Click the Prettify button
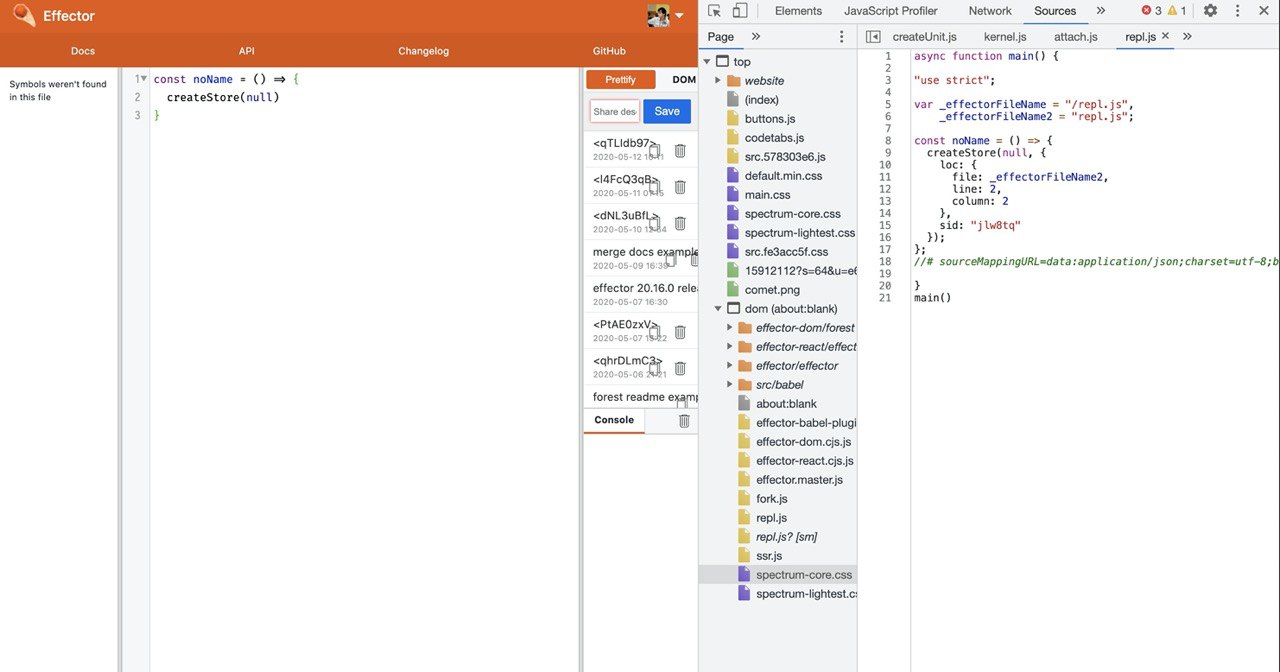Viewport: 1280px width, 672px height. 620,80
